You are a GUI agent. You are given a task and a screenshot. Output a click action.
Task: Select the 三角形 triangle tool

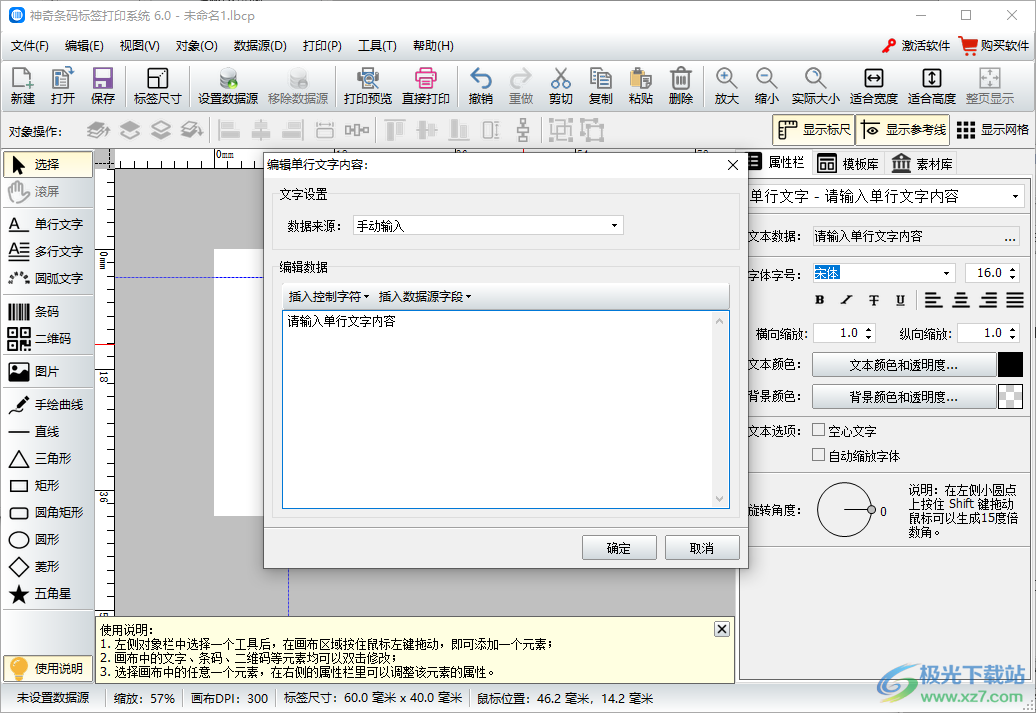pyautogui.click(x=48, y=458)
